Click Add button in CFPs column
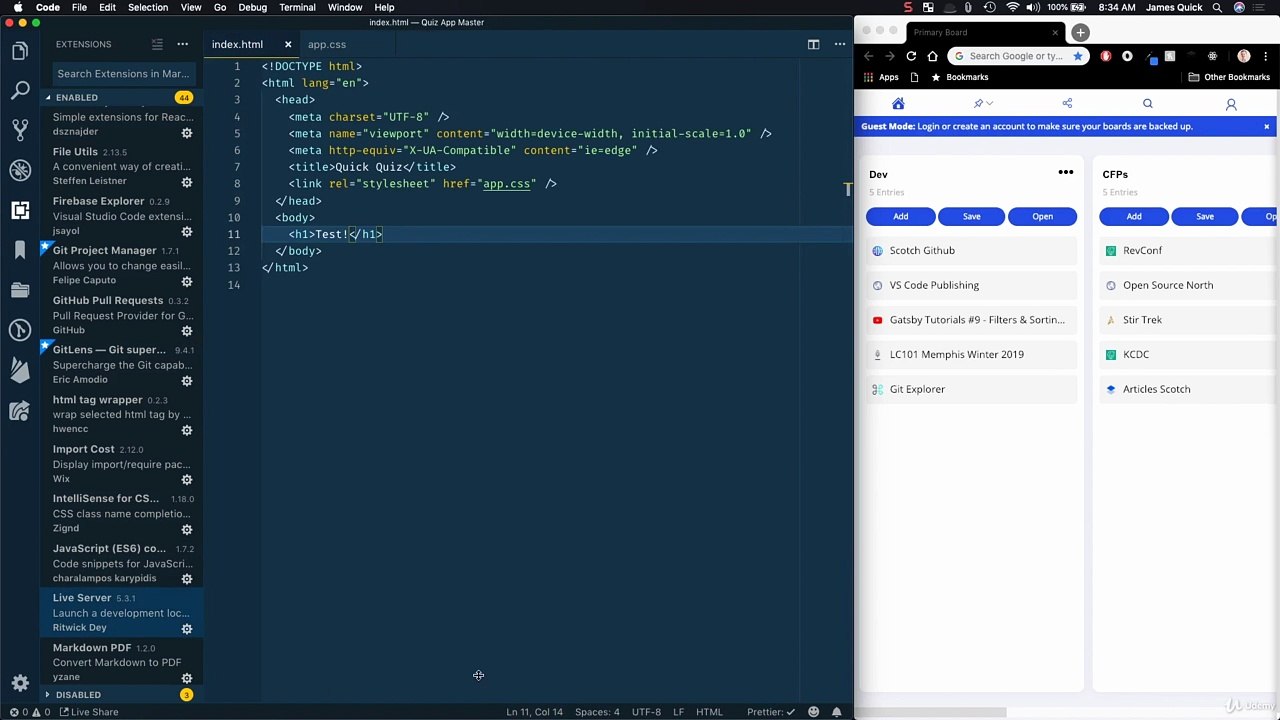This screenshot has height=720, width=1280. tap(1134, 216)
